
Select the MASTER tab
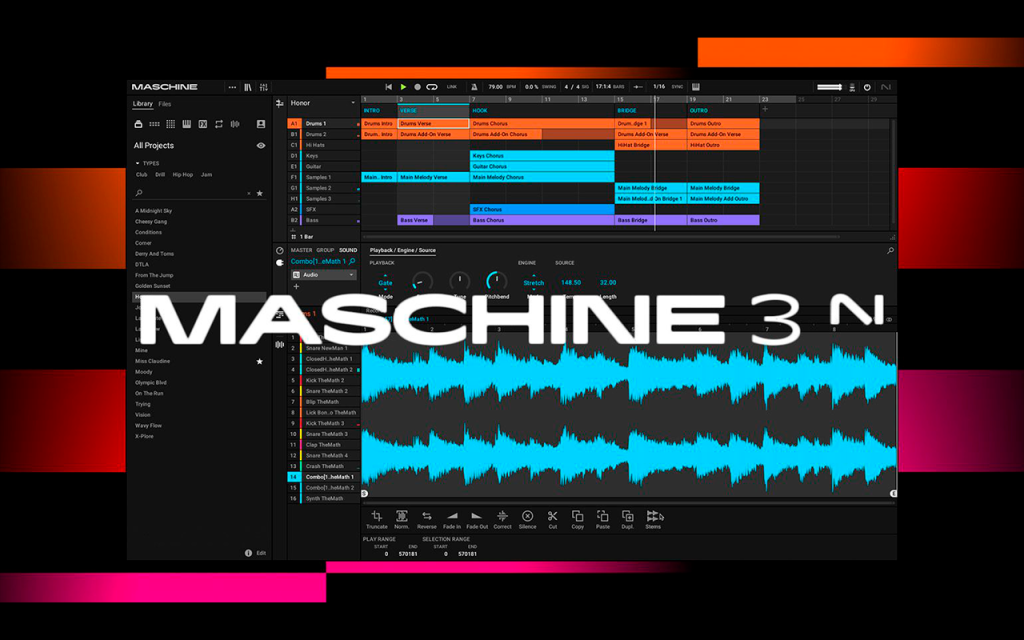301,250
